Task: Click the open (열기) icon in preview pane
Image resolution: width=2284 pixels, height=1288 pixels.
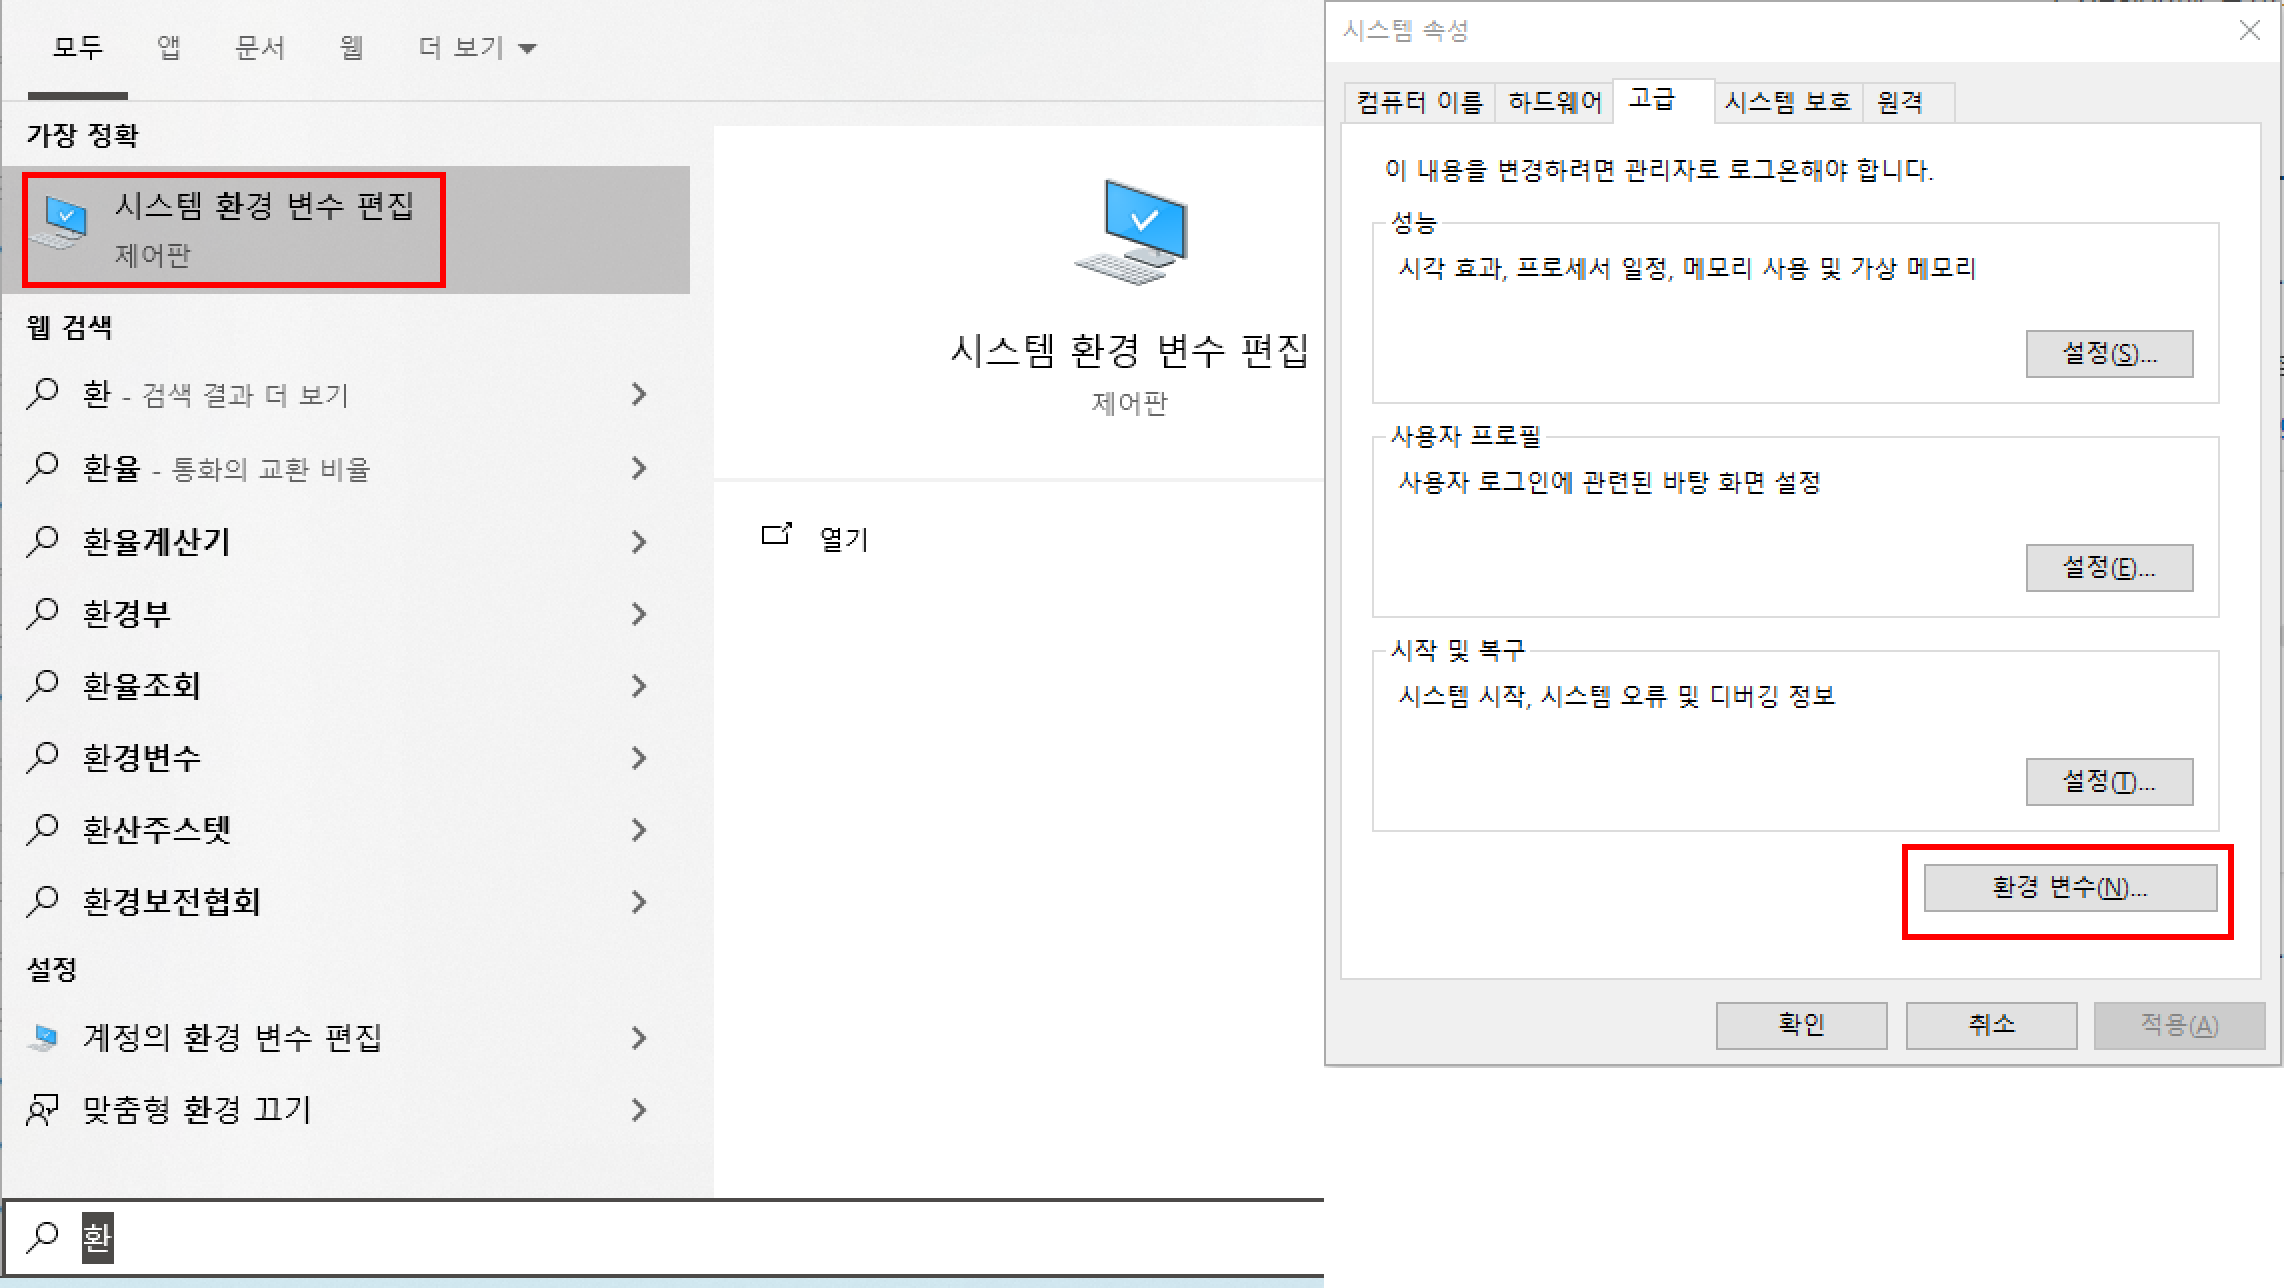Action: click(x=777, y=535)
